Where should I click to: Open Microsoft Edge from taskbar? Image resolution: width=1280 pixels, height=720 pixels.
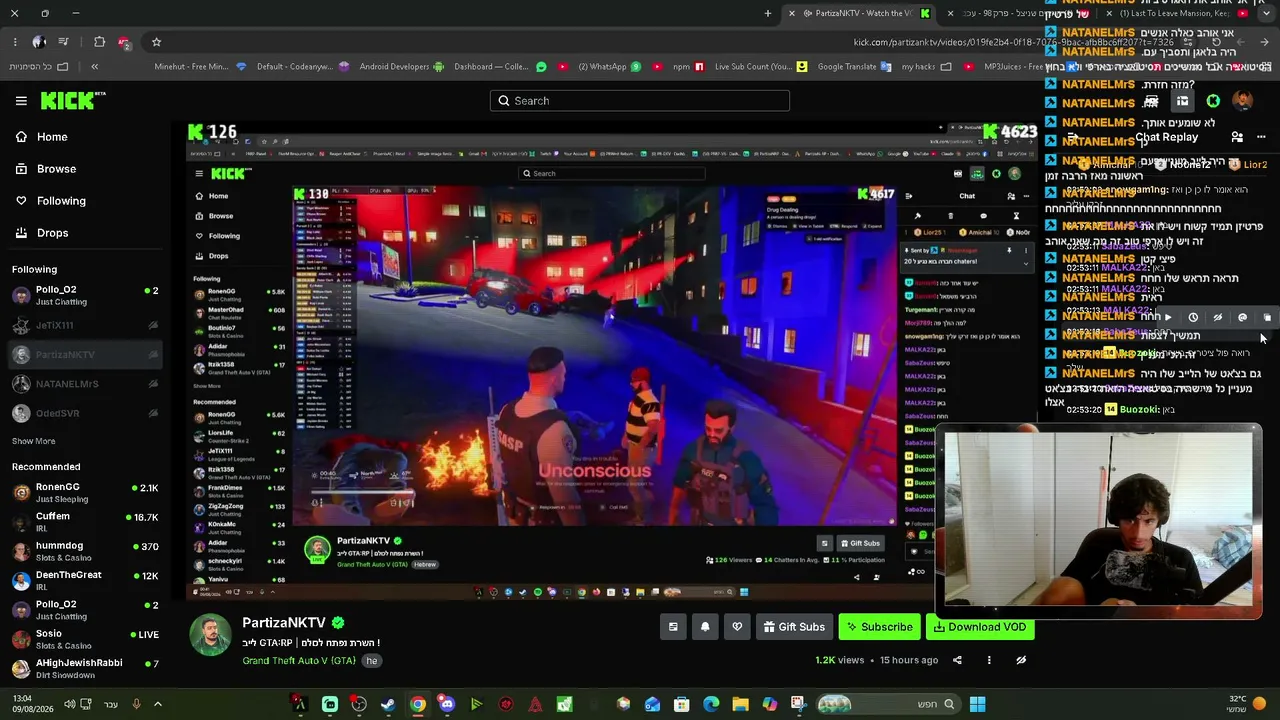(x=711, y=704)
